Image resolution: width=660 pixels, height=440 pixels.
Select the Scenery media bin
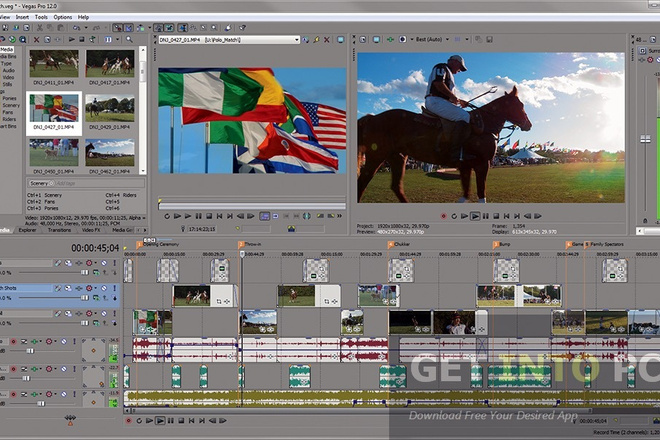(x=11, y=105)
